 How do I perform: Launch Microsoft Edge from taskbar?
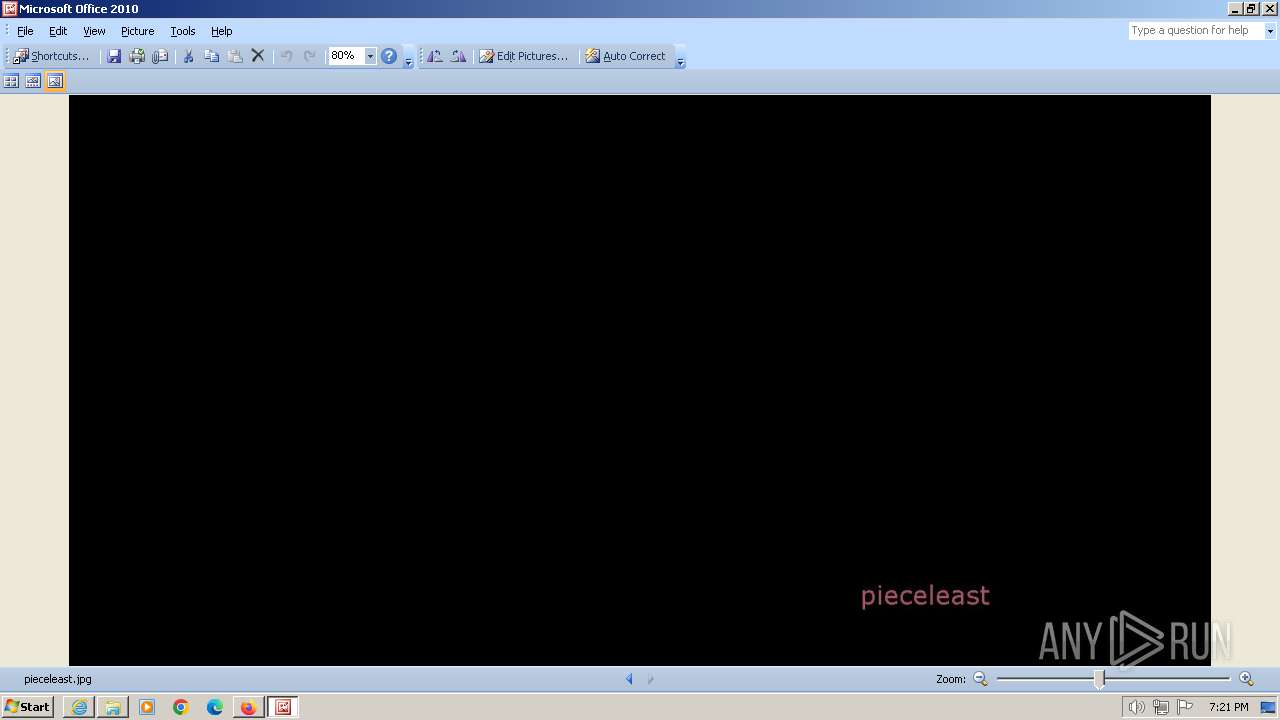pyautogui.click(x=215, y=707)
